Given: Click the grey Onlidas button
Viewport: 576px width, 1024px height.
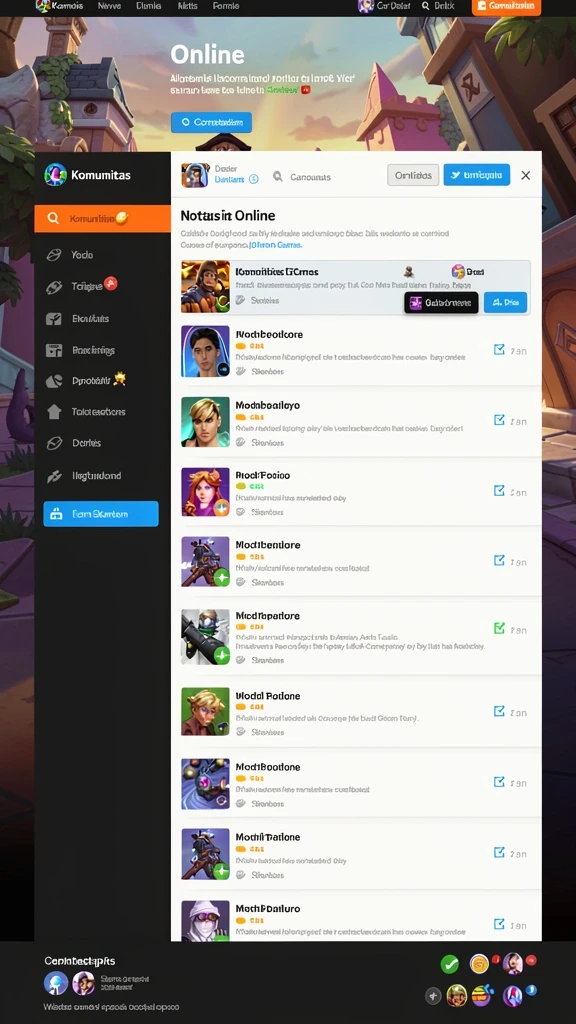Looking at the screenshot, I should (413, 175).
